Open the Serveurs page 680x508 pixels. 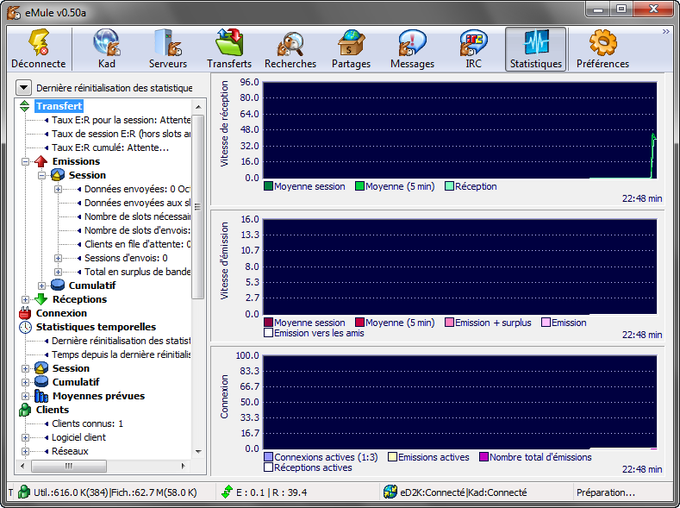(x=168, y=49)
